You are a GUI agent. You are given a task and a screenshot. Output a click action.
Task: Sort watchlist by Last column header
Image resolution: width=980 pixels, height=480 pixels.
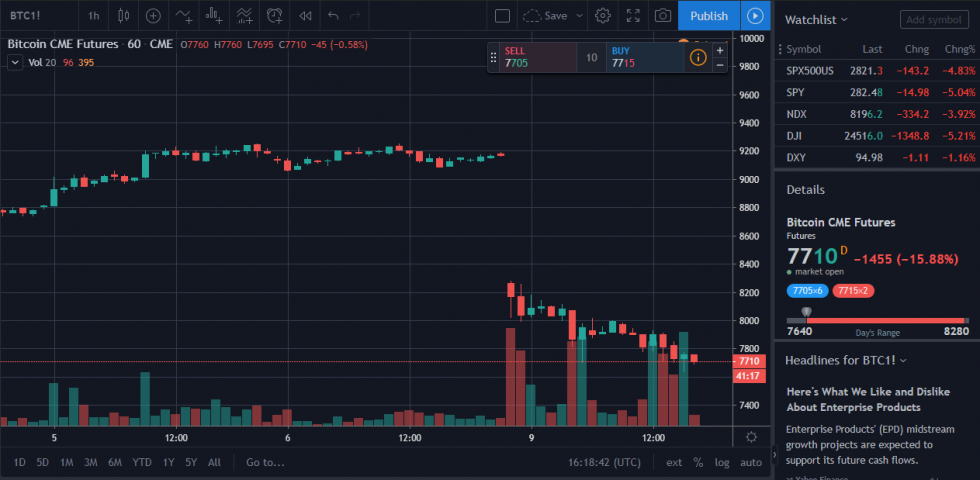872,49
